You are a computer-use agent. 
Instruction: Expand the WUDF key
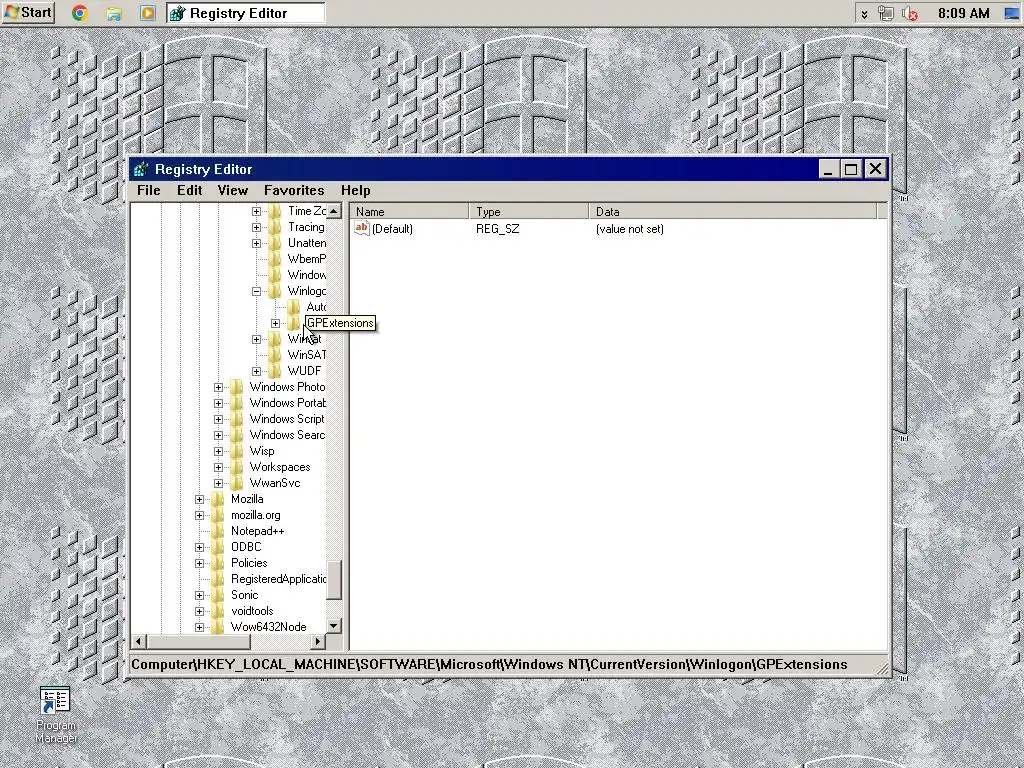[257, 371]
